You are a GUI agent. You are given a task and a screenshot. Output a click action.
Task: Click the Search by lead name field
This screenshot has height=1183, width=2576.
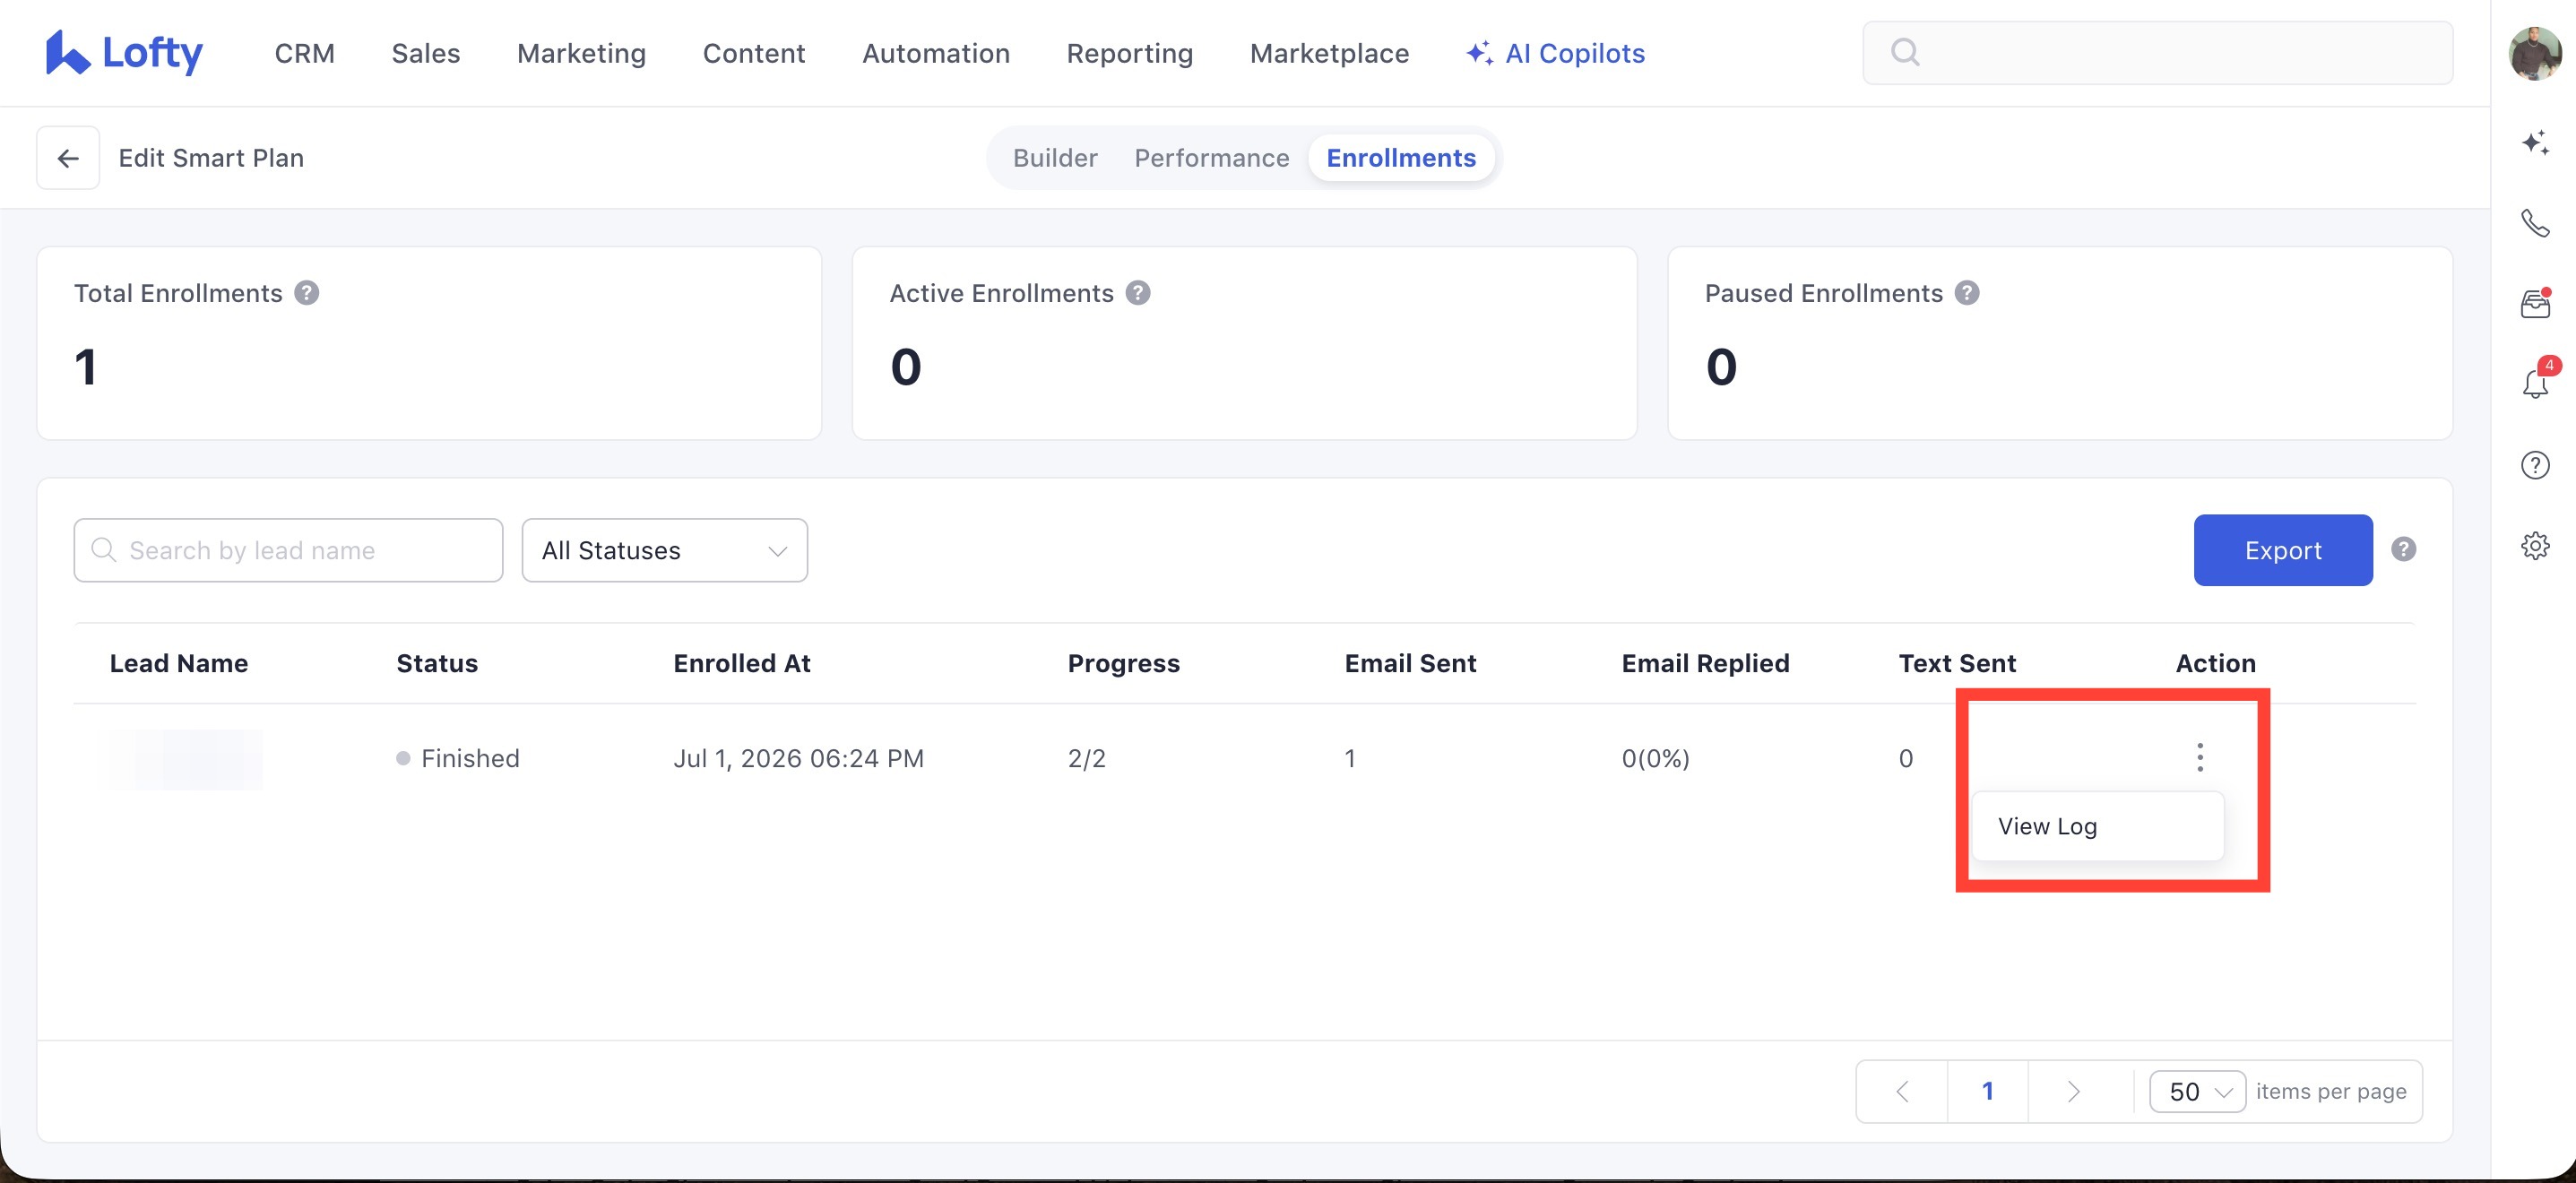[288, 550]
